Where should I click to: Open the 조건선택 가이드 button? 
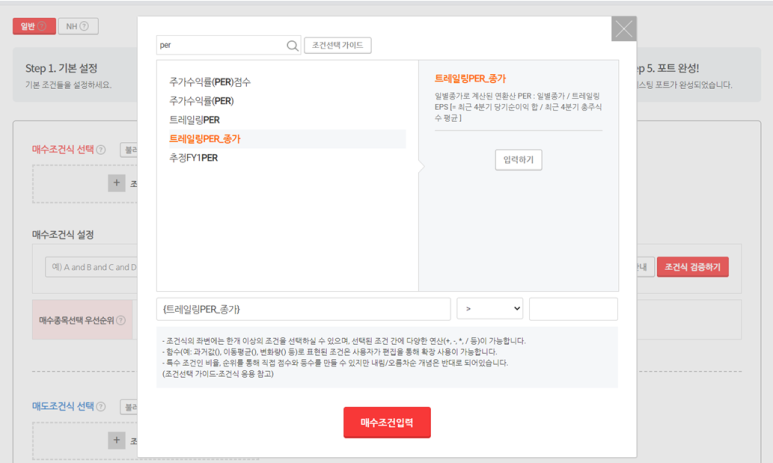(x=337, y=46)
